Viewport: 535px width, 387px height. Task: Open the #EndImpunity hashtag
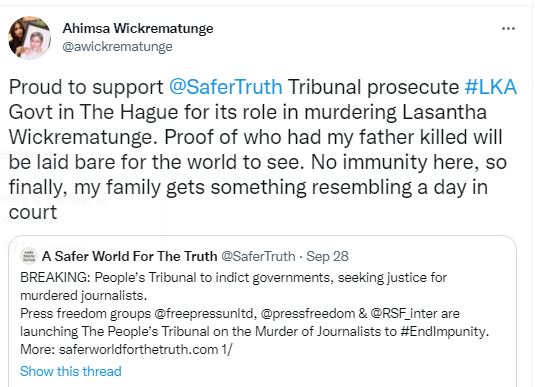pos(443,331)
